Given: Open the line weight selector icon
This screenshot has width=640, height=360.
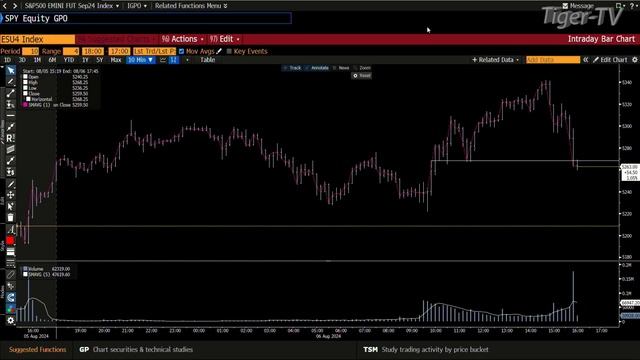Looking at the screenshot, I should click(x=11, y=252).
